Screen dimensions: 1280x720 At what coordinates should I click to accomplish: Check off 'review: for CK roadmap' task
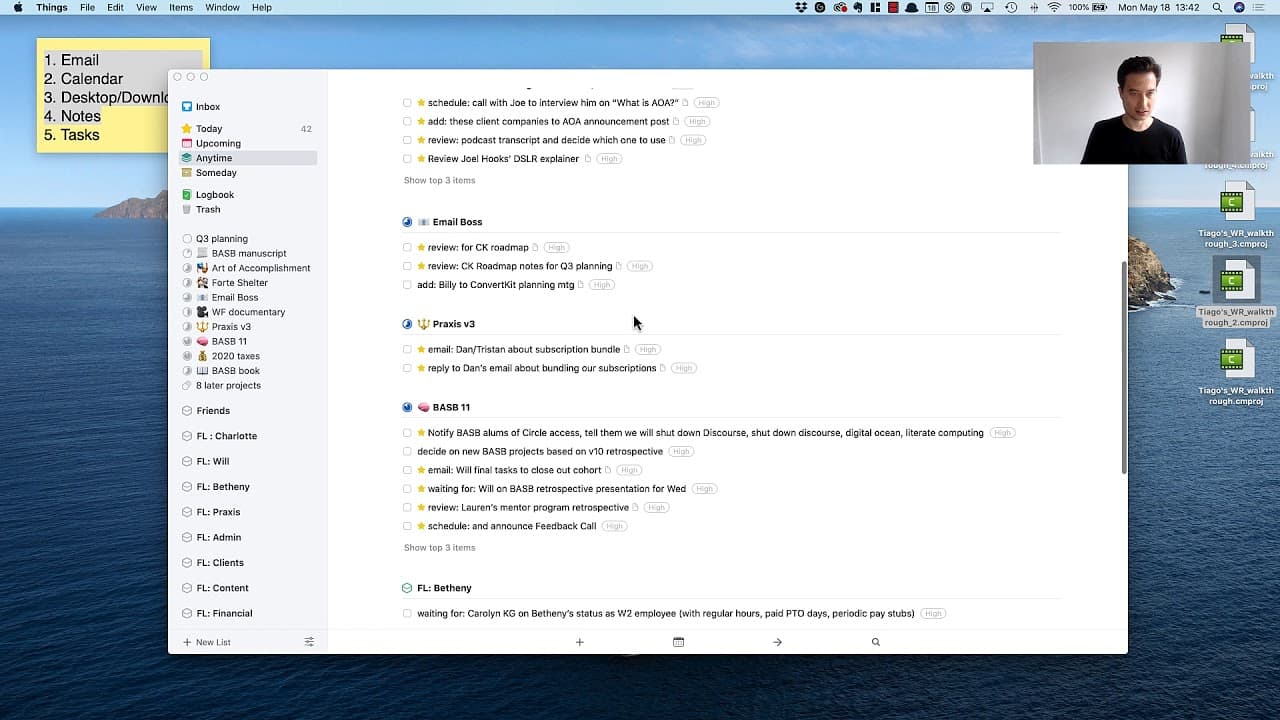(x=407, y=248)
